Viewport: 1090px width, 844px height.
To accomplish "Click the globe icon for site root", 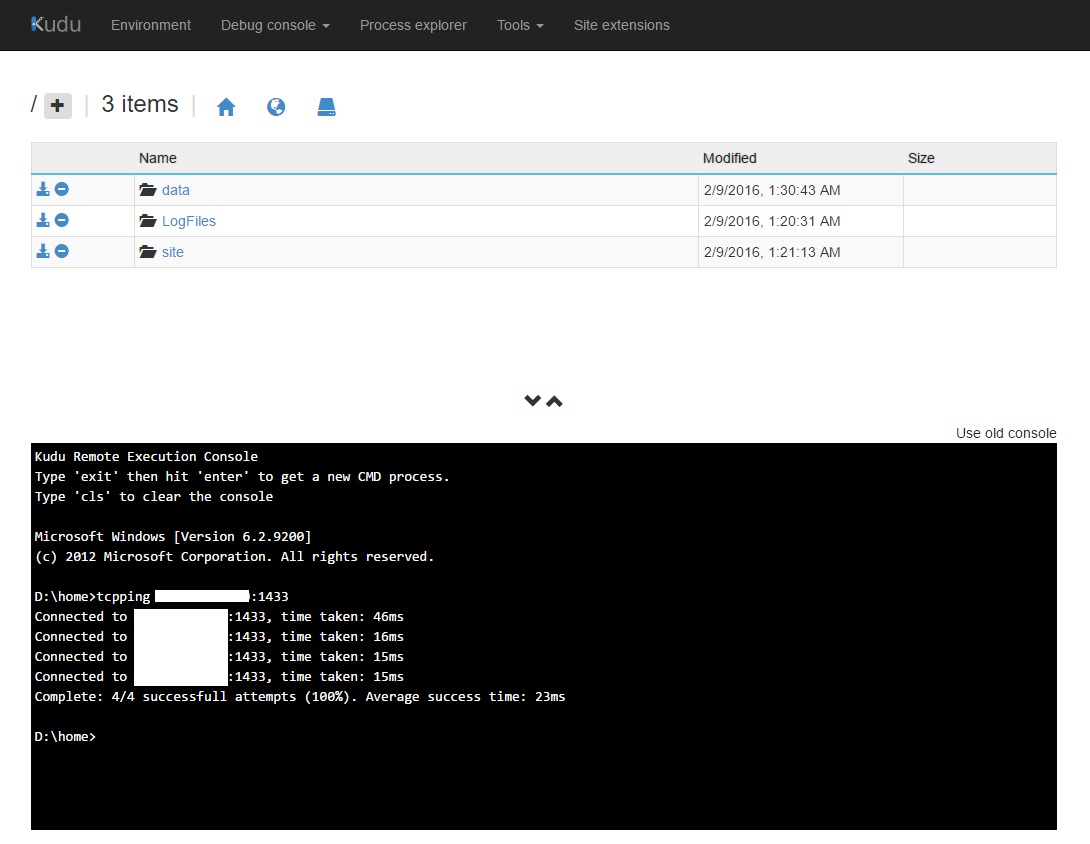I will tap(276, 106).
